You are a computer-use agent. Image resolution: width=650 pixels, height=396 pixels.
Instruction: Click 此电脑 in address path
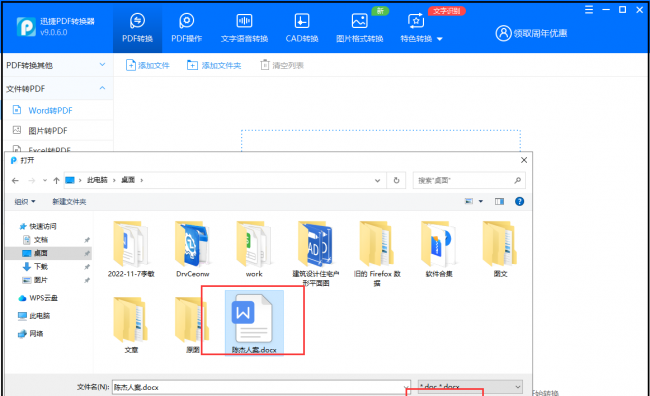click(x=97, y=180)
